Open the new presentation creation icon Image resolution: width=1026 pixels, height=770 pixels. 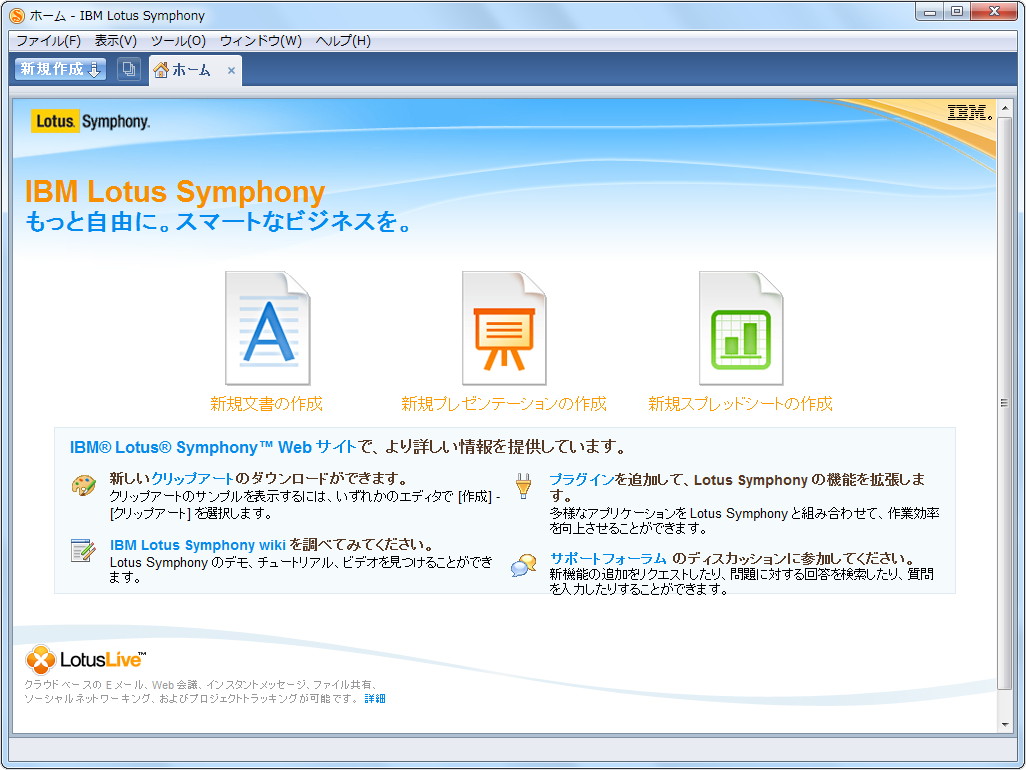(x=503, y=328)
